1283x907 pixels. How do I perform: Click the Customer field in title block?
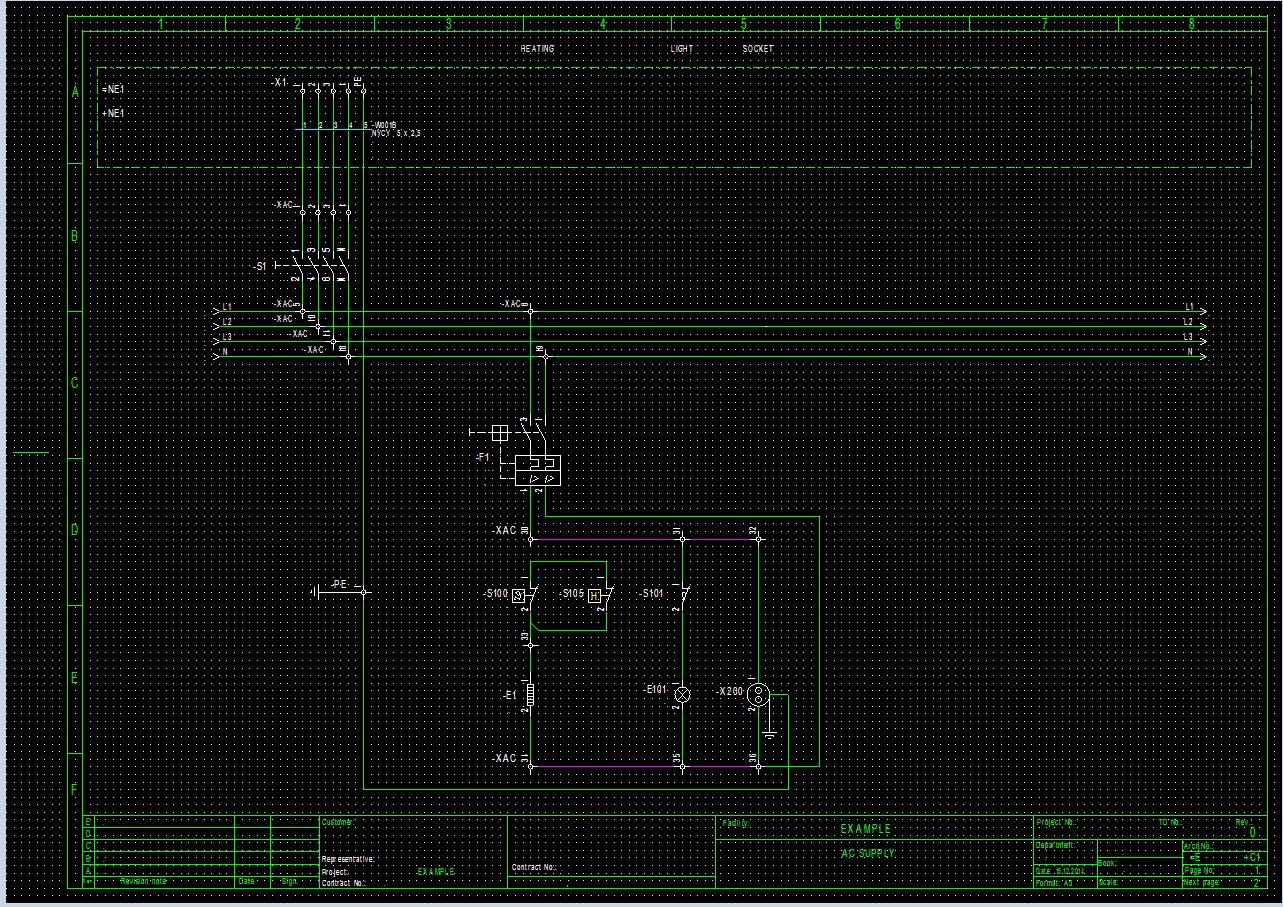coord(337,822)
